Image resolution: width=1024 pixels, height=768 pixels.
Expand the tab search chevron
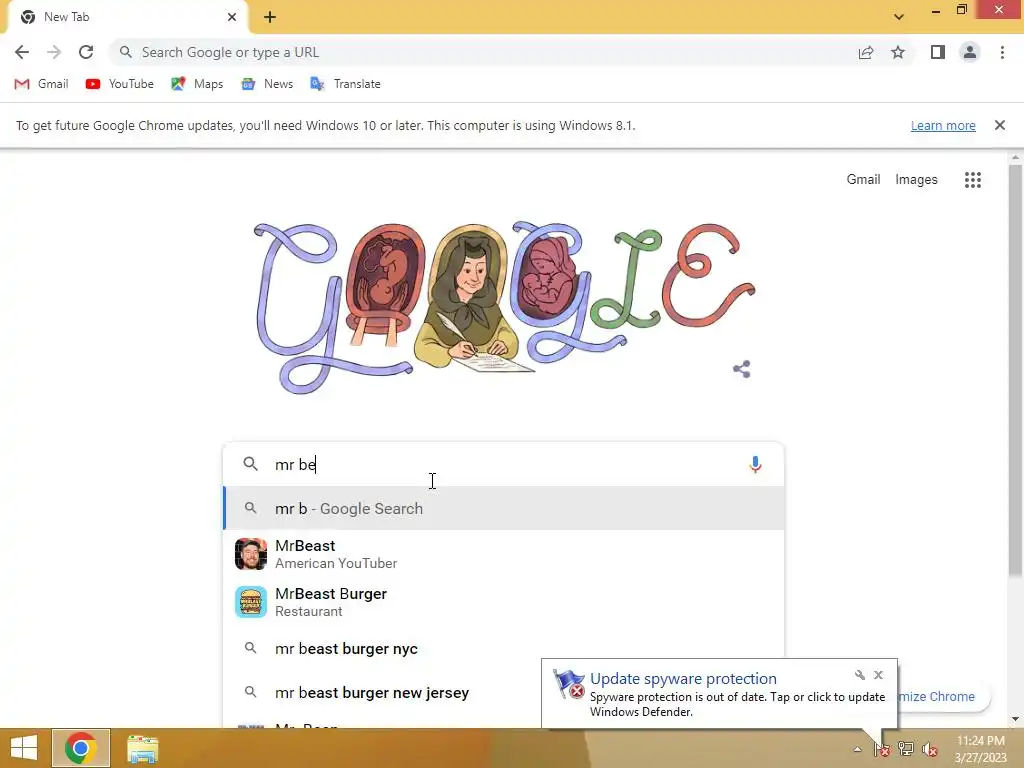[x=899, y=17]
